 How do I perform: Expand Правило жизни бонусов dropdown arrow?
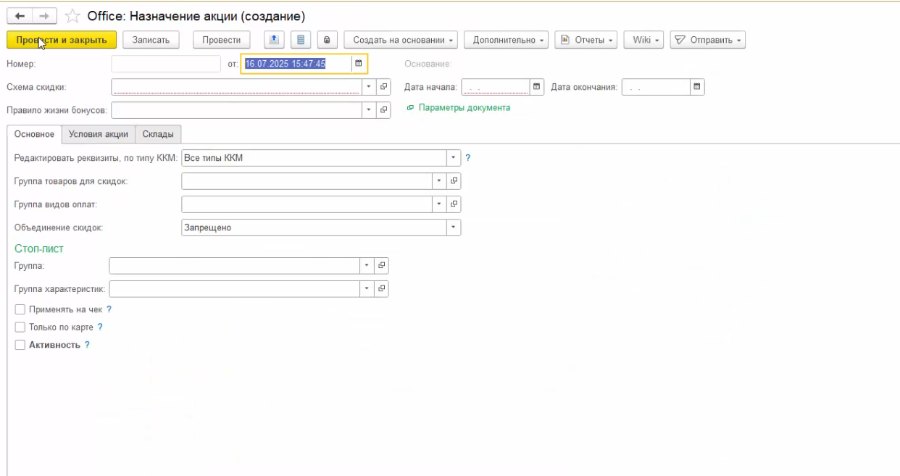click(x=368, y=110)
